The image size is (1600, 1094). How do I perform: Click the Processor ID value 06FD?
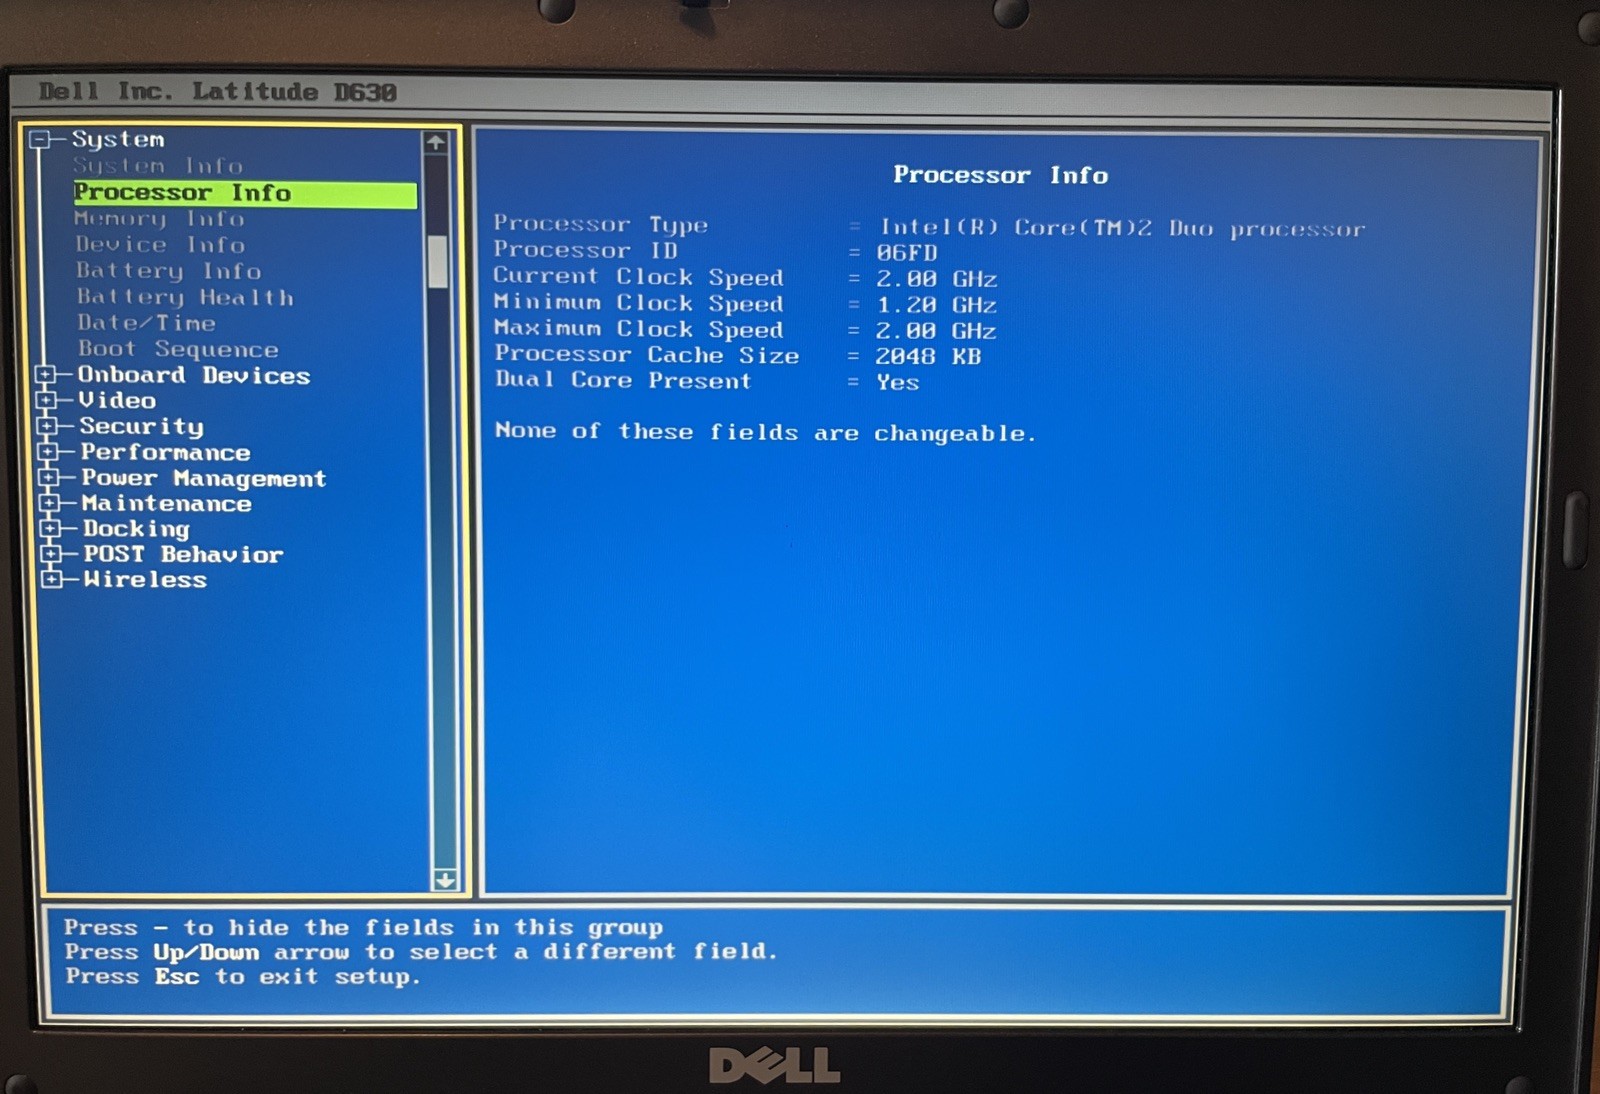tap(907, 253)
